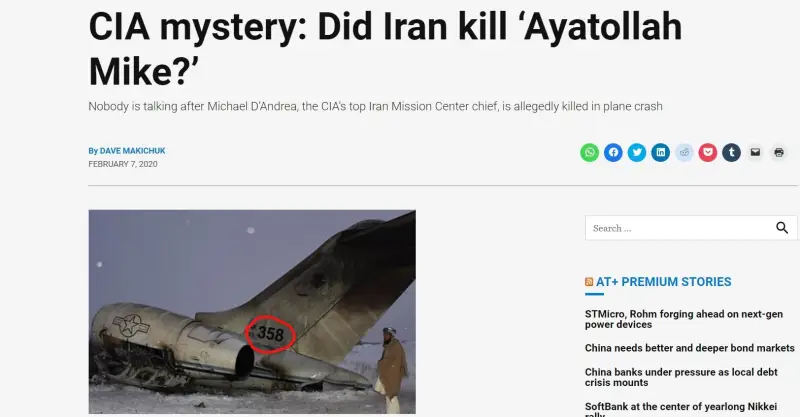This screenshot has height=417, width=800.
Task: Open 'China needs better and deeper bond markets'
Action: pyautogui.click(x=690, y=348)
